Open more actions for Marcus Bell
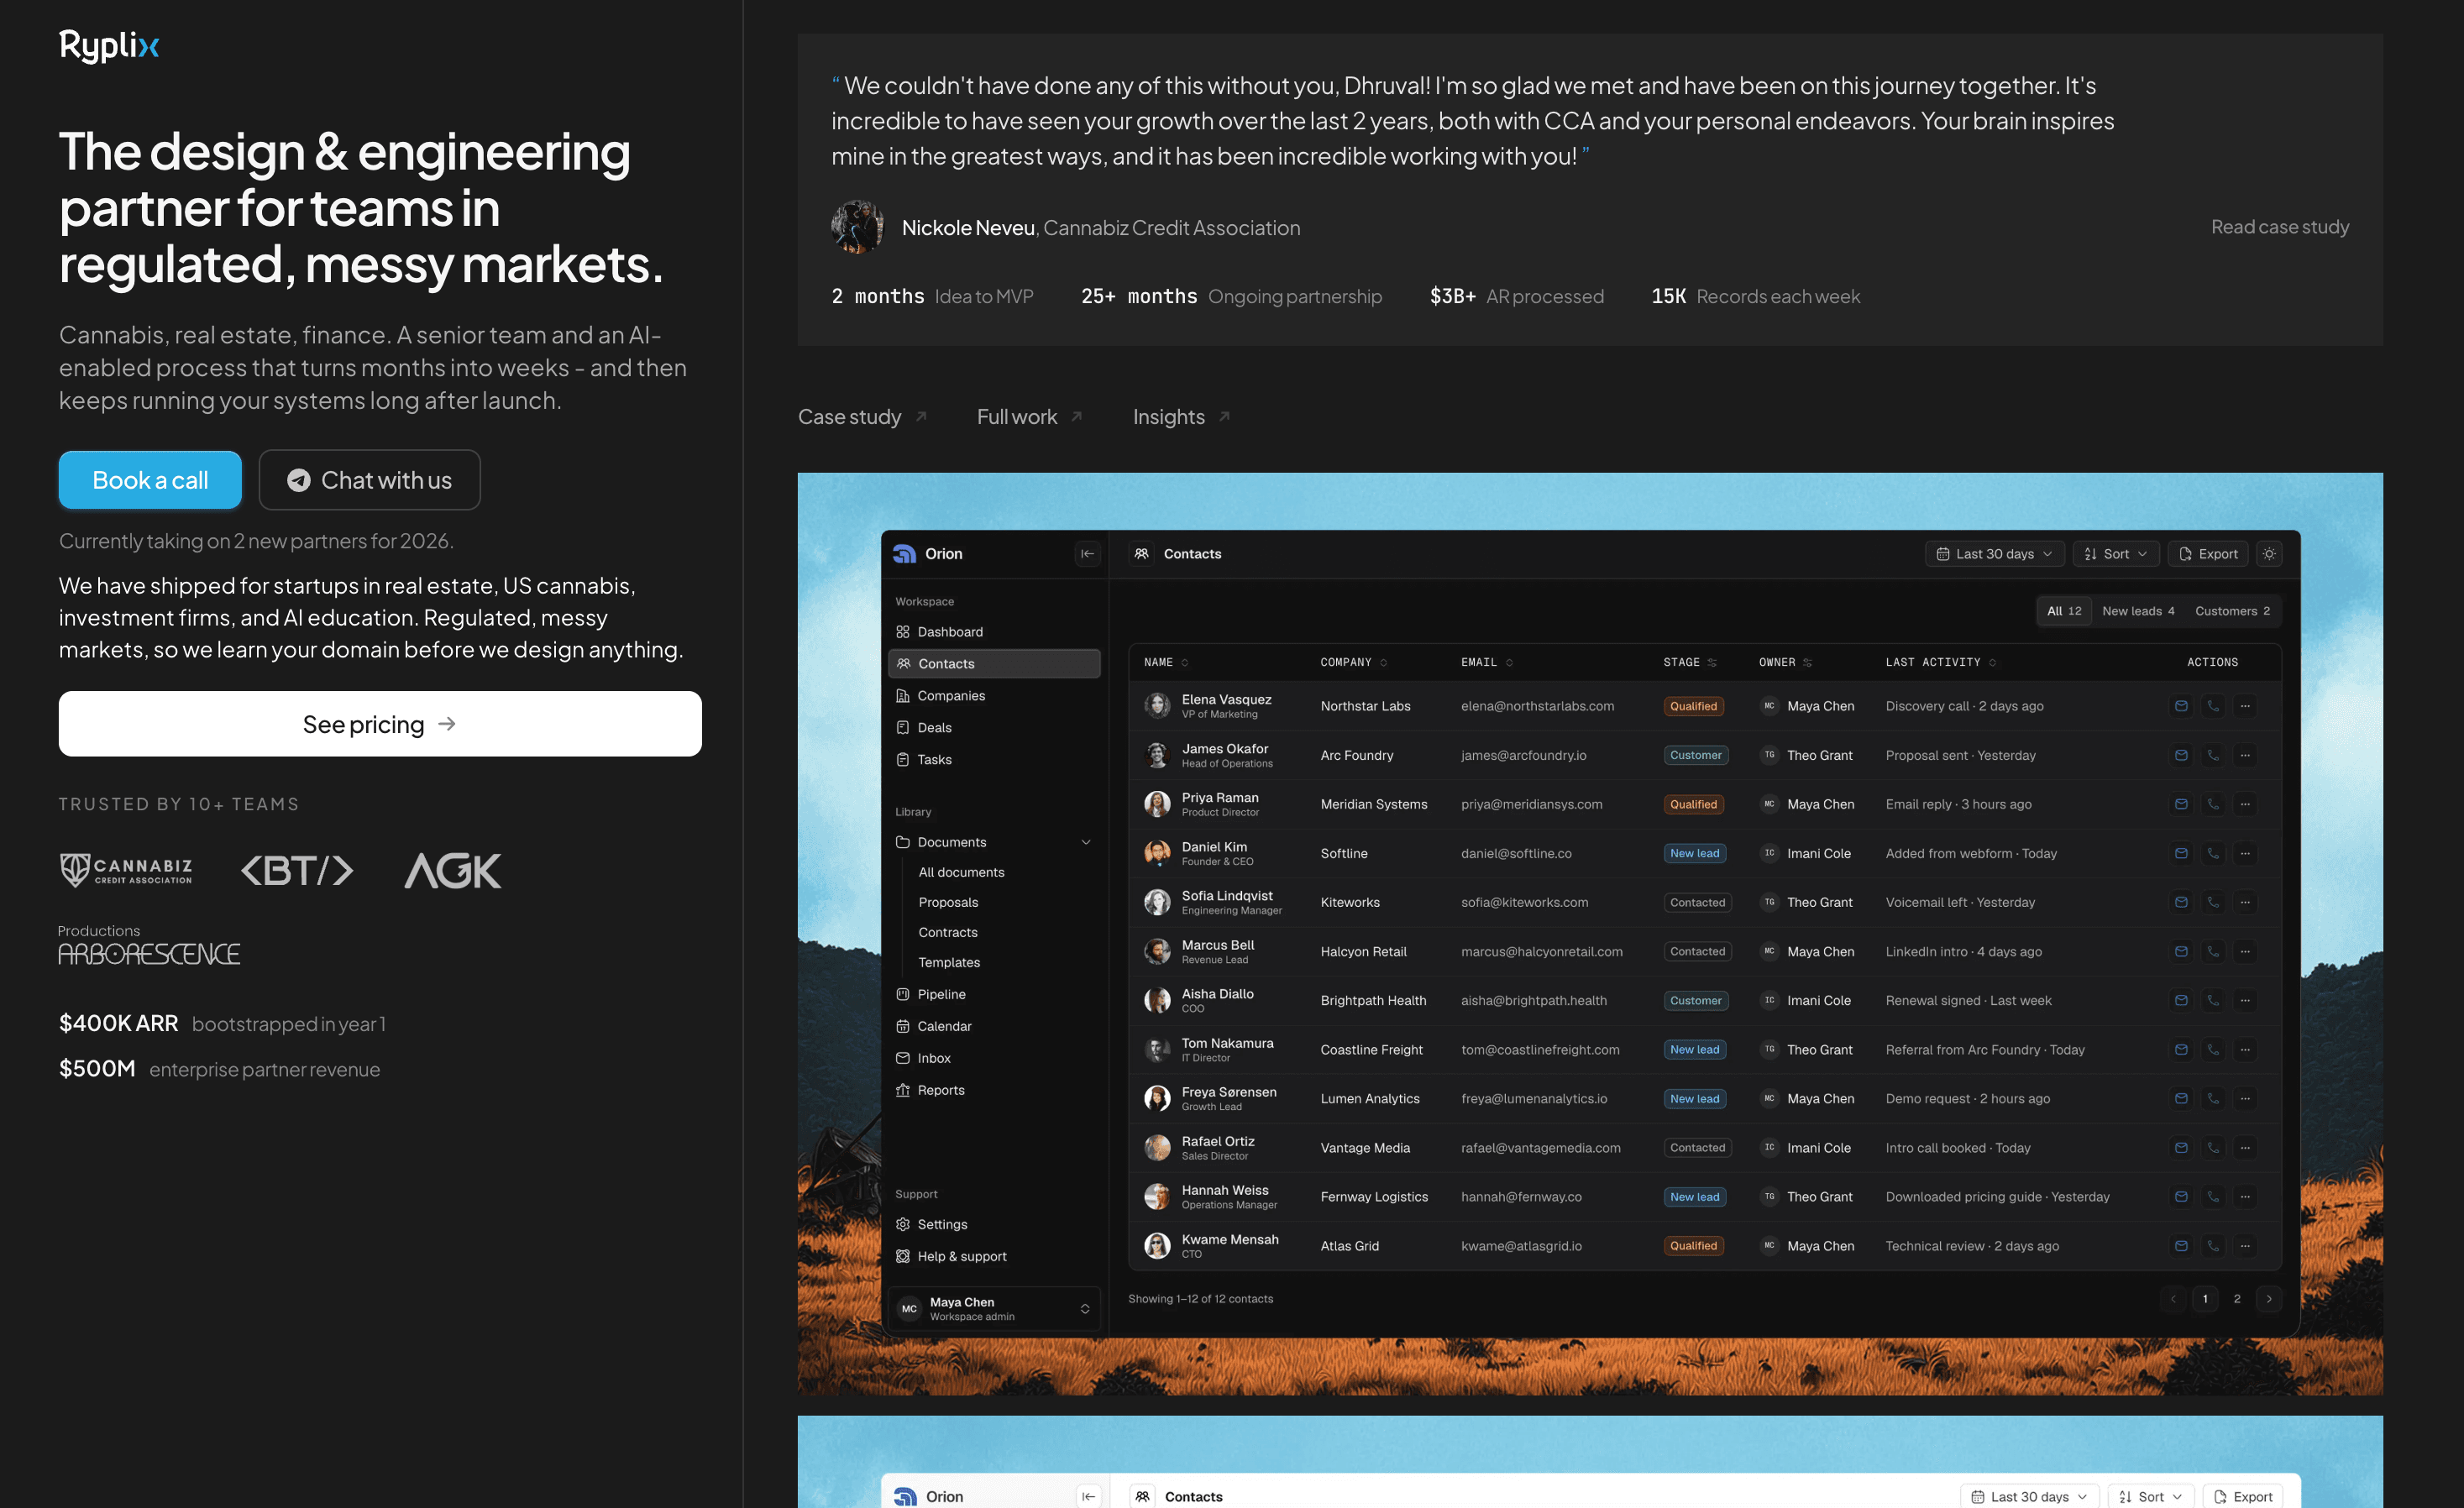 [x=2245, y=951]
